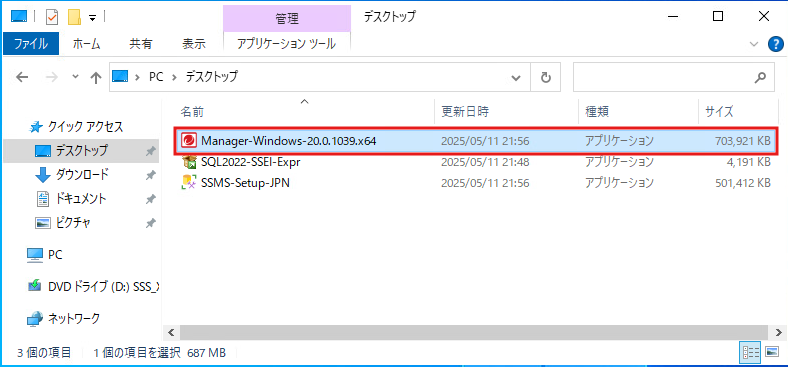Open ダウンロード in the navigation pane
This screenshot has height=367, width=788.
click(x=81, y=175)
